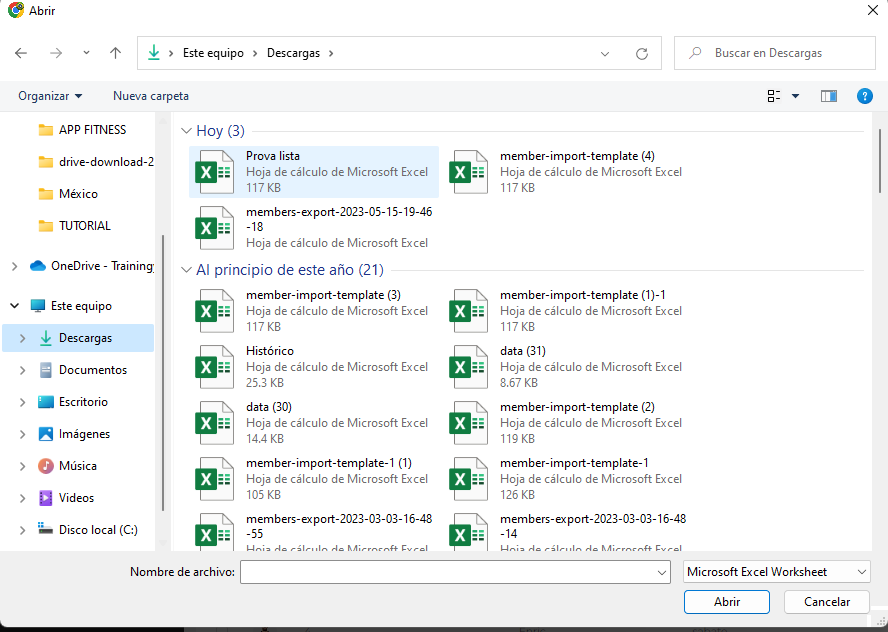Select member-import-template (2) Excel file
888x632 pixels.
tap(568, 423)
